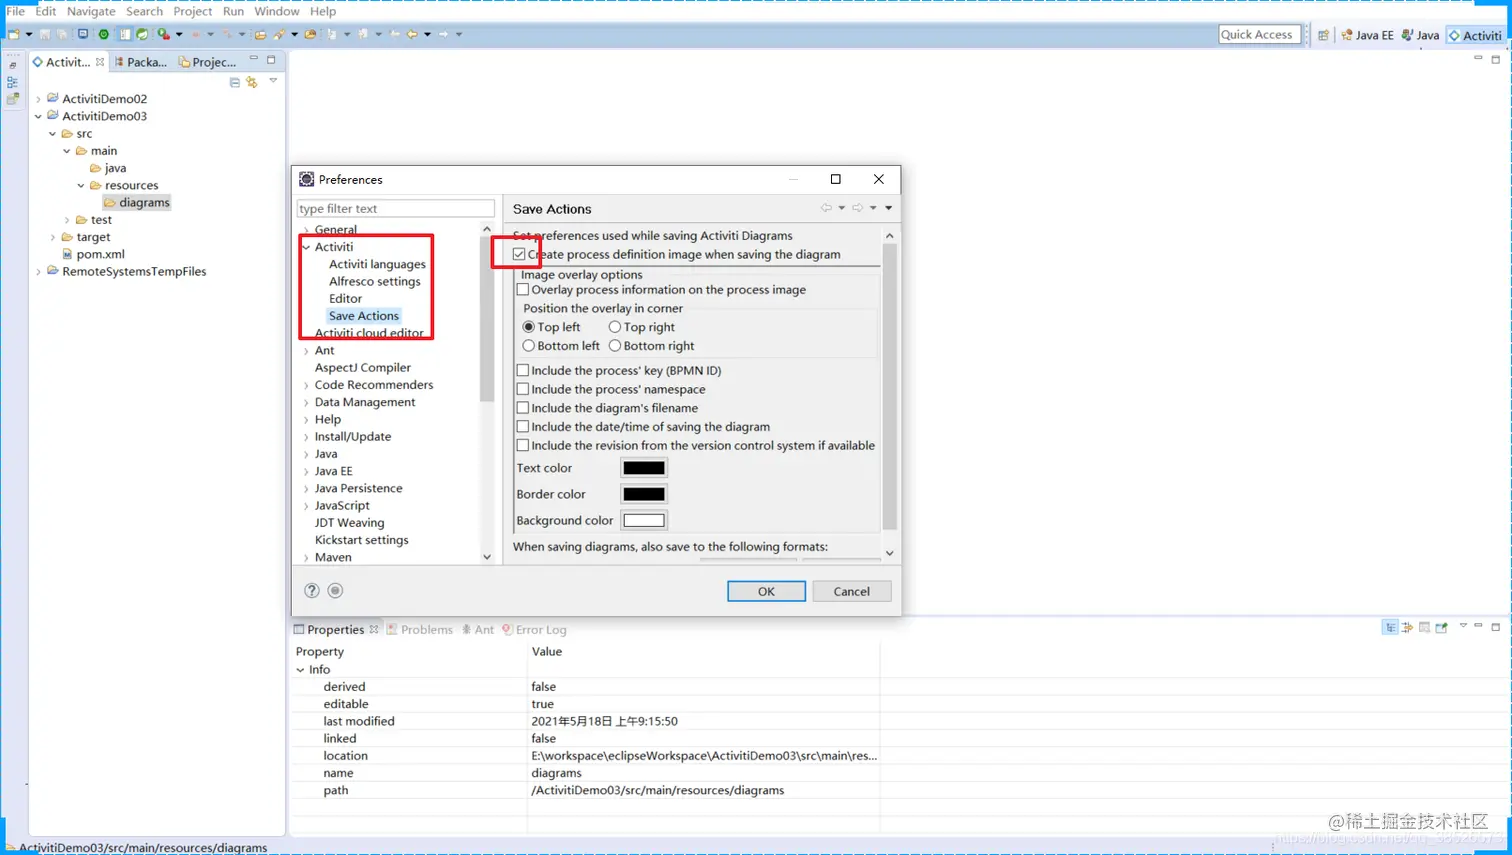Click Collapse All icon in navigator panel
Viewport: 1512px width, 855px height.
[235, 82]
